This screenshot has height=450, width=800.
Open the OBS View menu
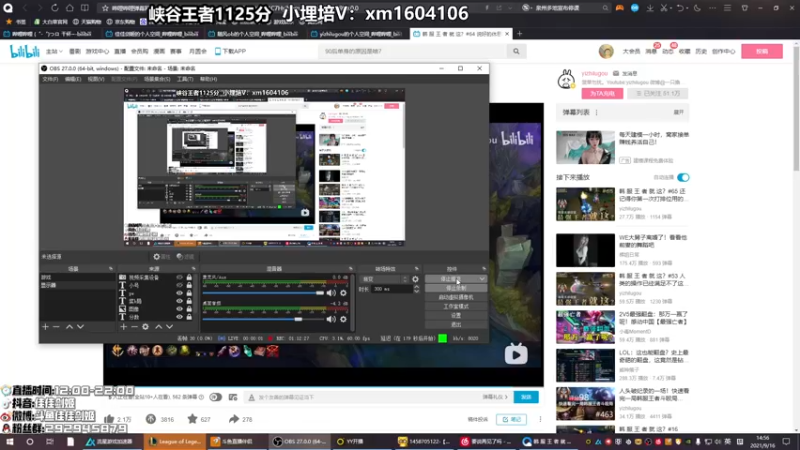96,79
